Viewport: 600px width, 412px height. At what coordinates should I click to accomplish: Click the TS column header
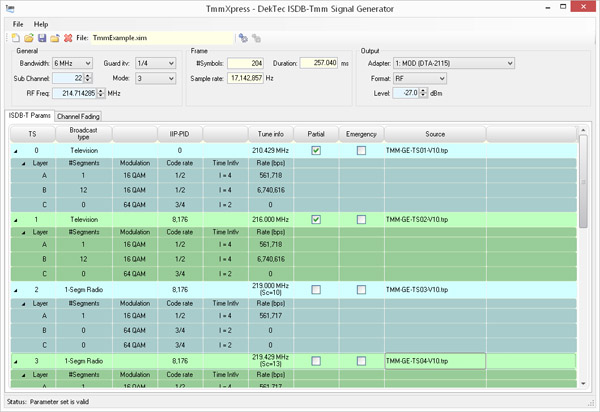coord(33,134)
